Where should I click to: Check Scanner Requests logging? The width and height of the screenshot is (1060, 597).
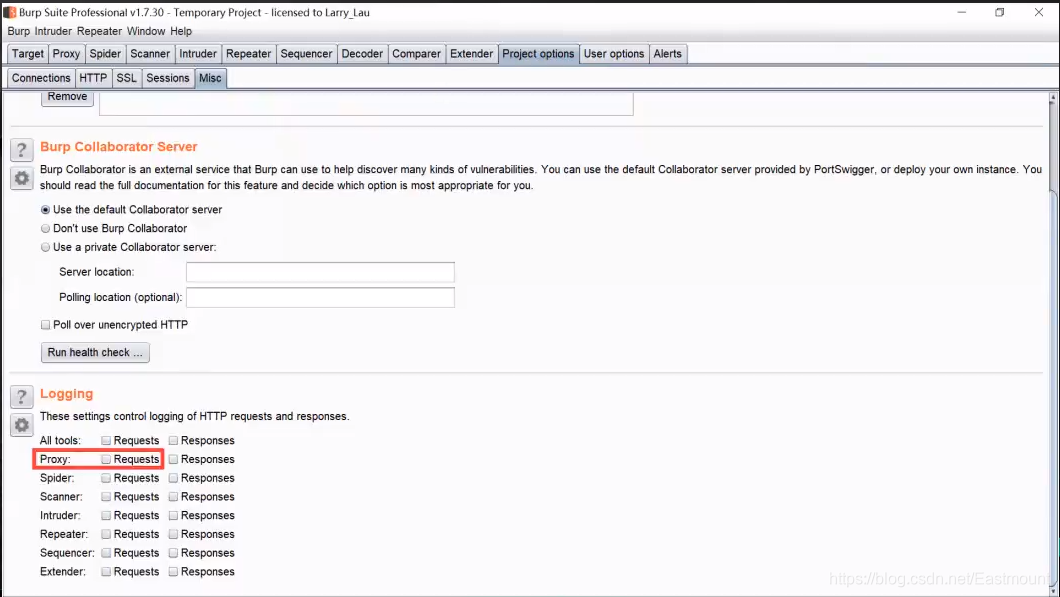pos(106,497)
